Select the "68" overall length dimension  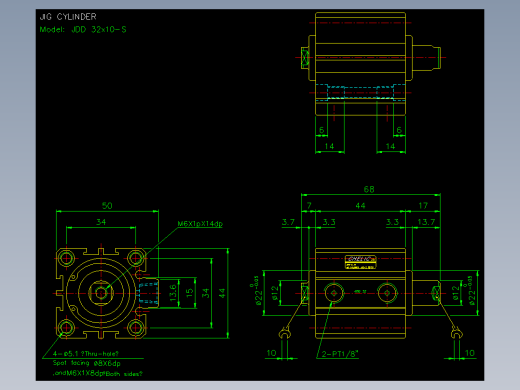click(369, 189)
